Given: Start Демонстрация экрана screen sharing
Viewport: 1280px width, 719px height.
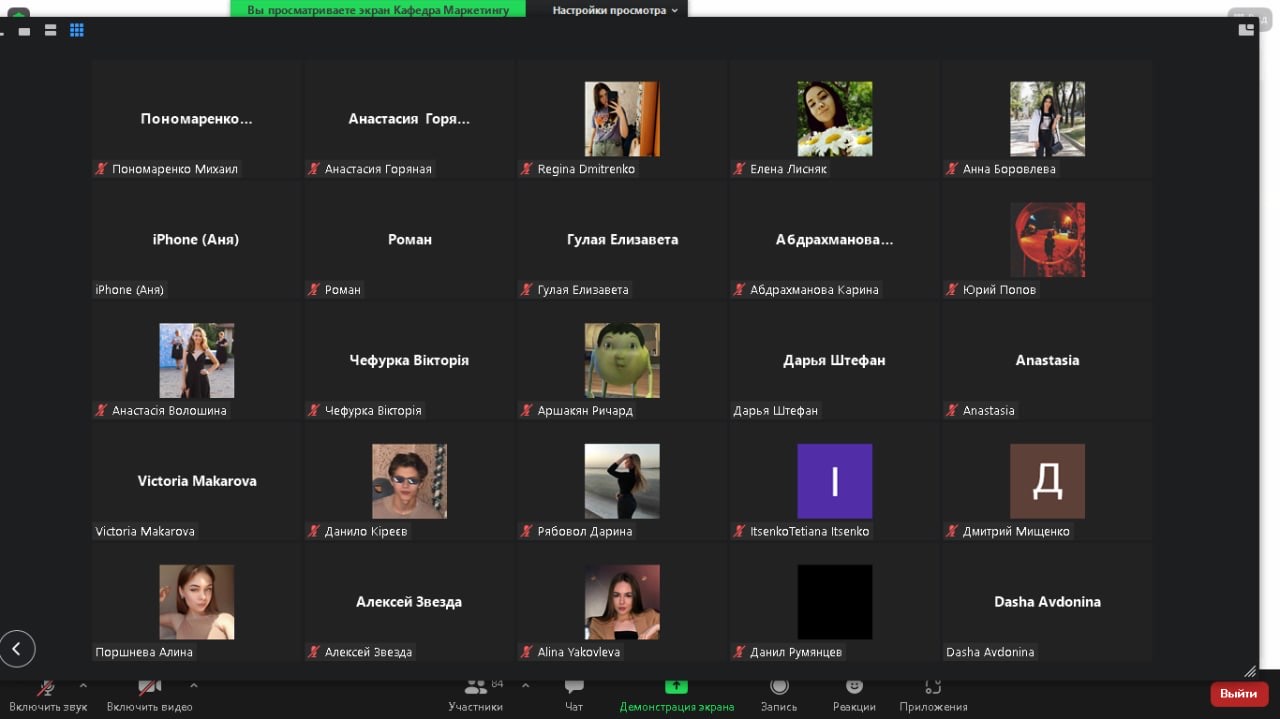Looking at the screenshot, I should point(677,695).
